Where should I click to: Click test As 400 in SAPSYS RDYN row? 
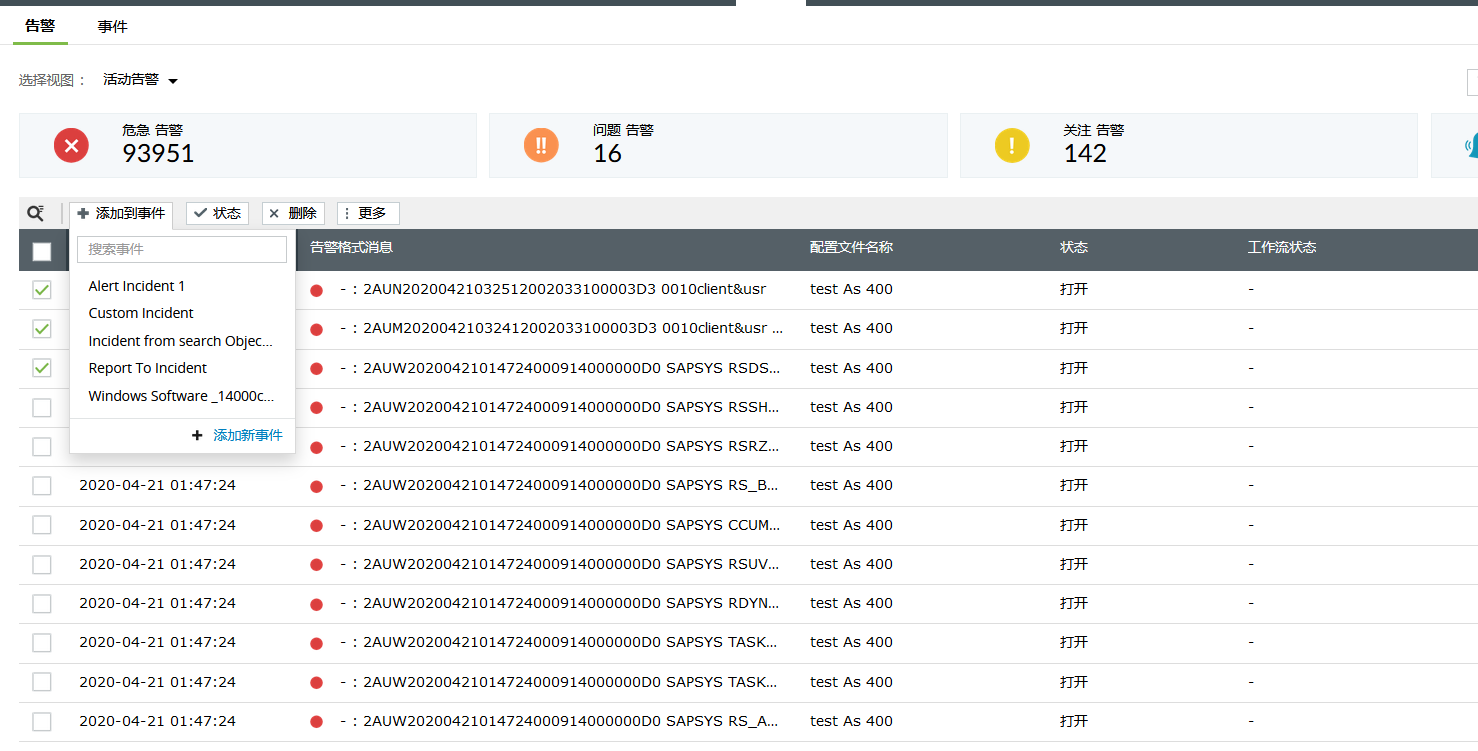tap(851, 603)
